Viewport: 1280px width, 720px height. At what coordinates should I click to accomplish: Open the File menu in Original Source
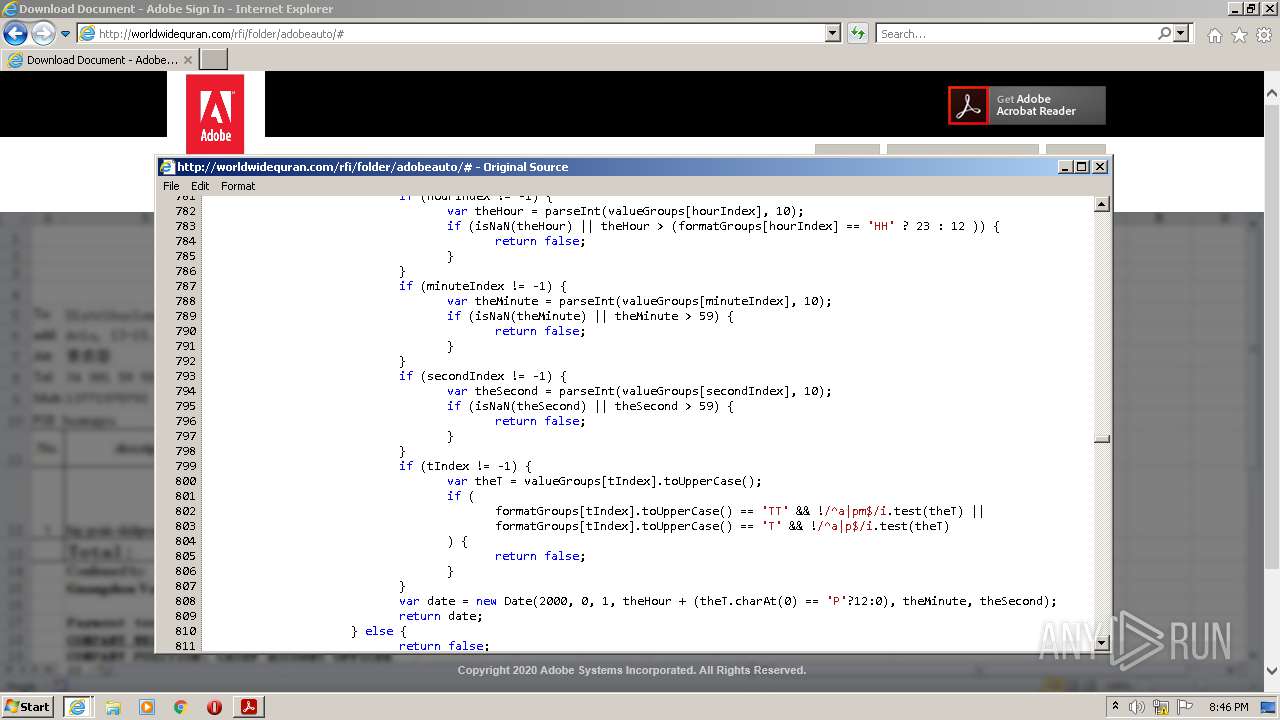click(x=171, y=186)
